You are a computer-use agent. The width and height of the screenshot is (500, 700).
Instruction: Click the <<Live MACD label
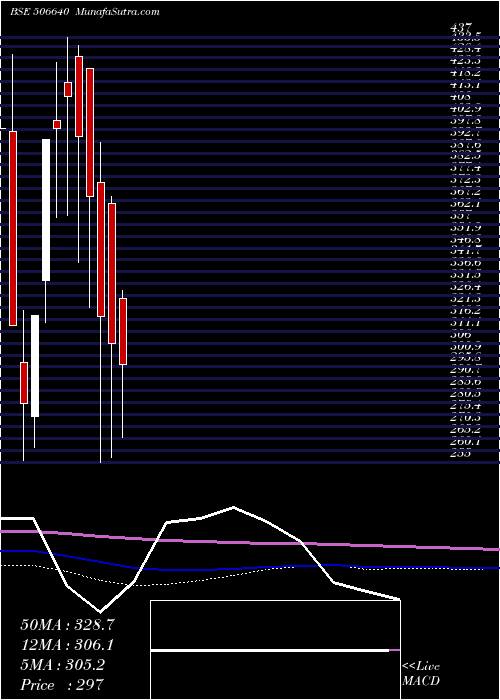tap(421, 674)
